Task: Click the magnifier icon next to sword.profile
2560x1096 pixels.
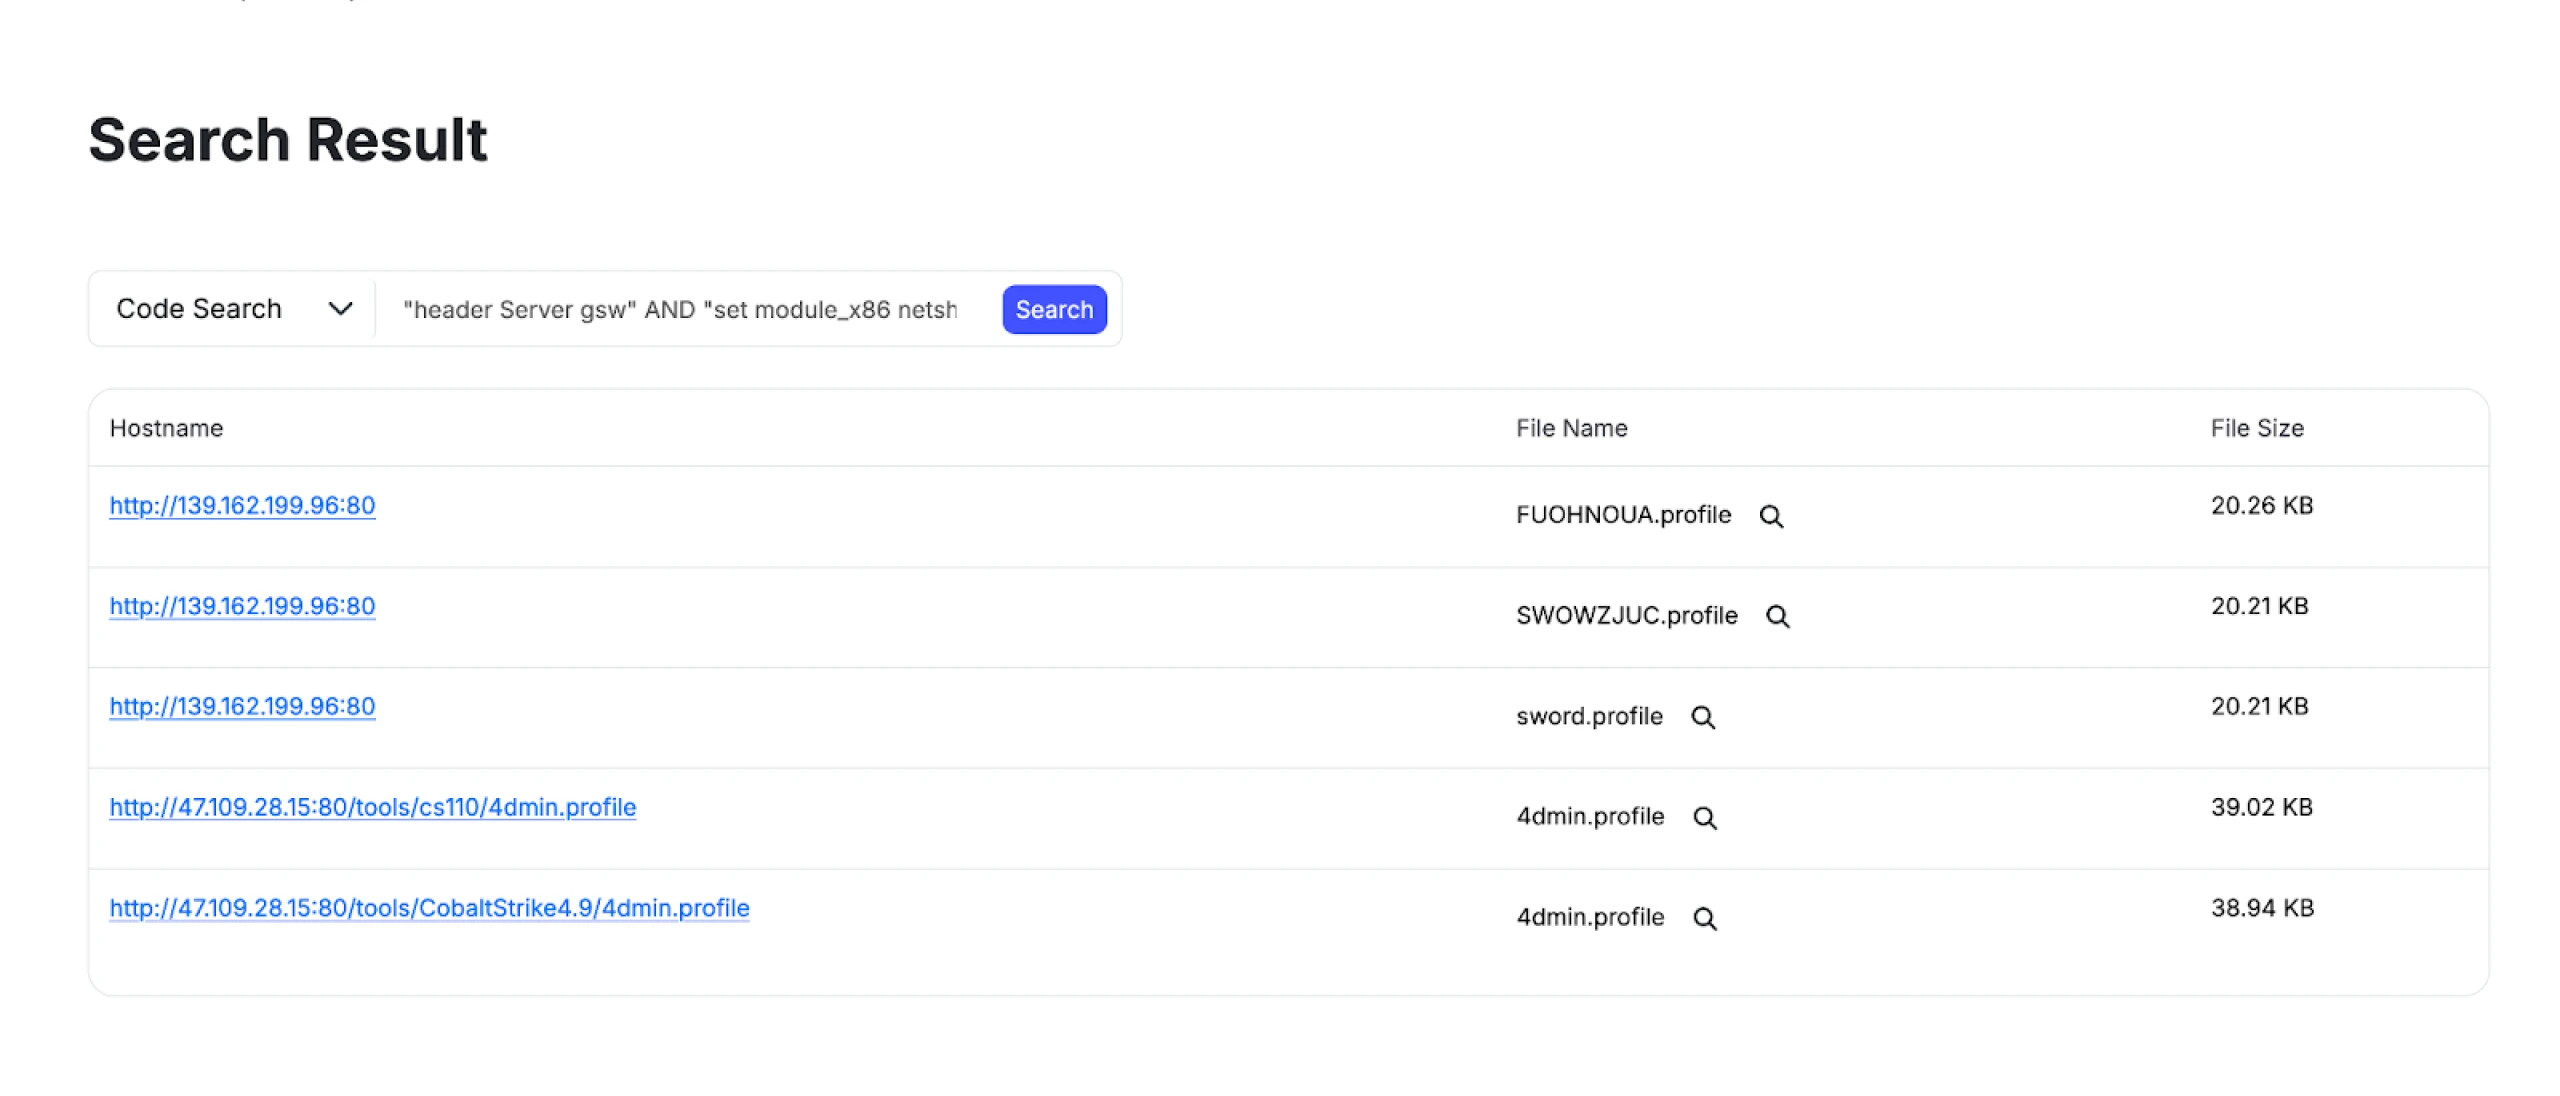Action: click(1703, 717)
